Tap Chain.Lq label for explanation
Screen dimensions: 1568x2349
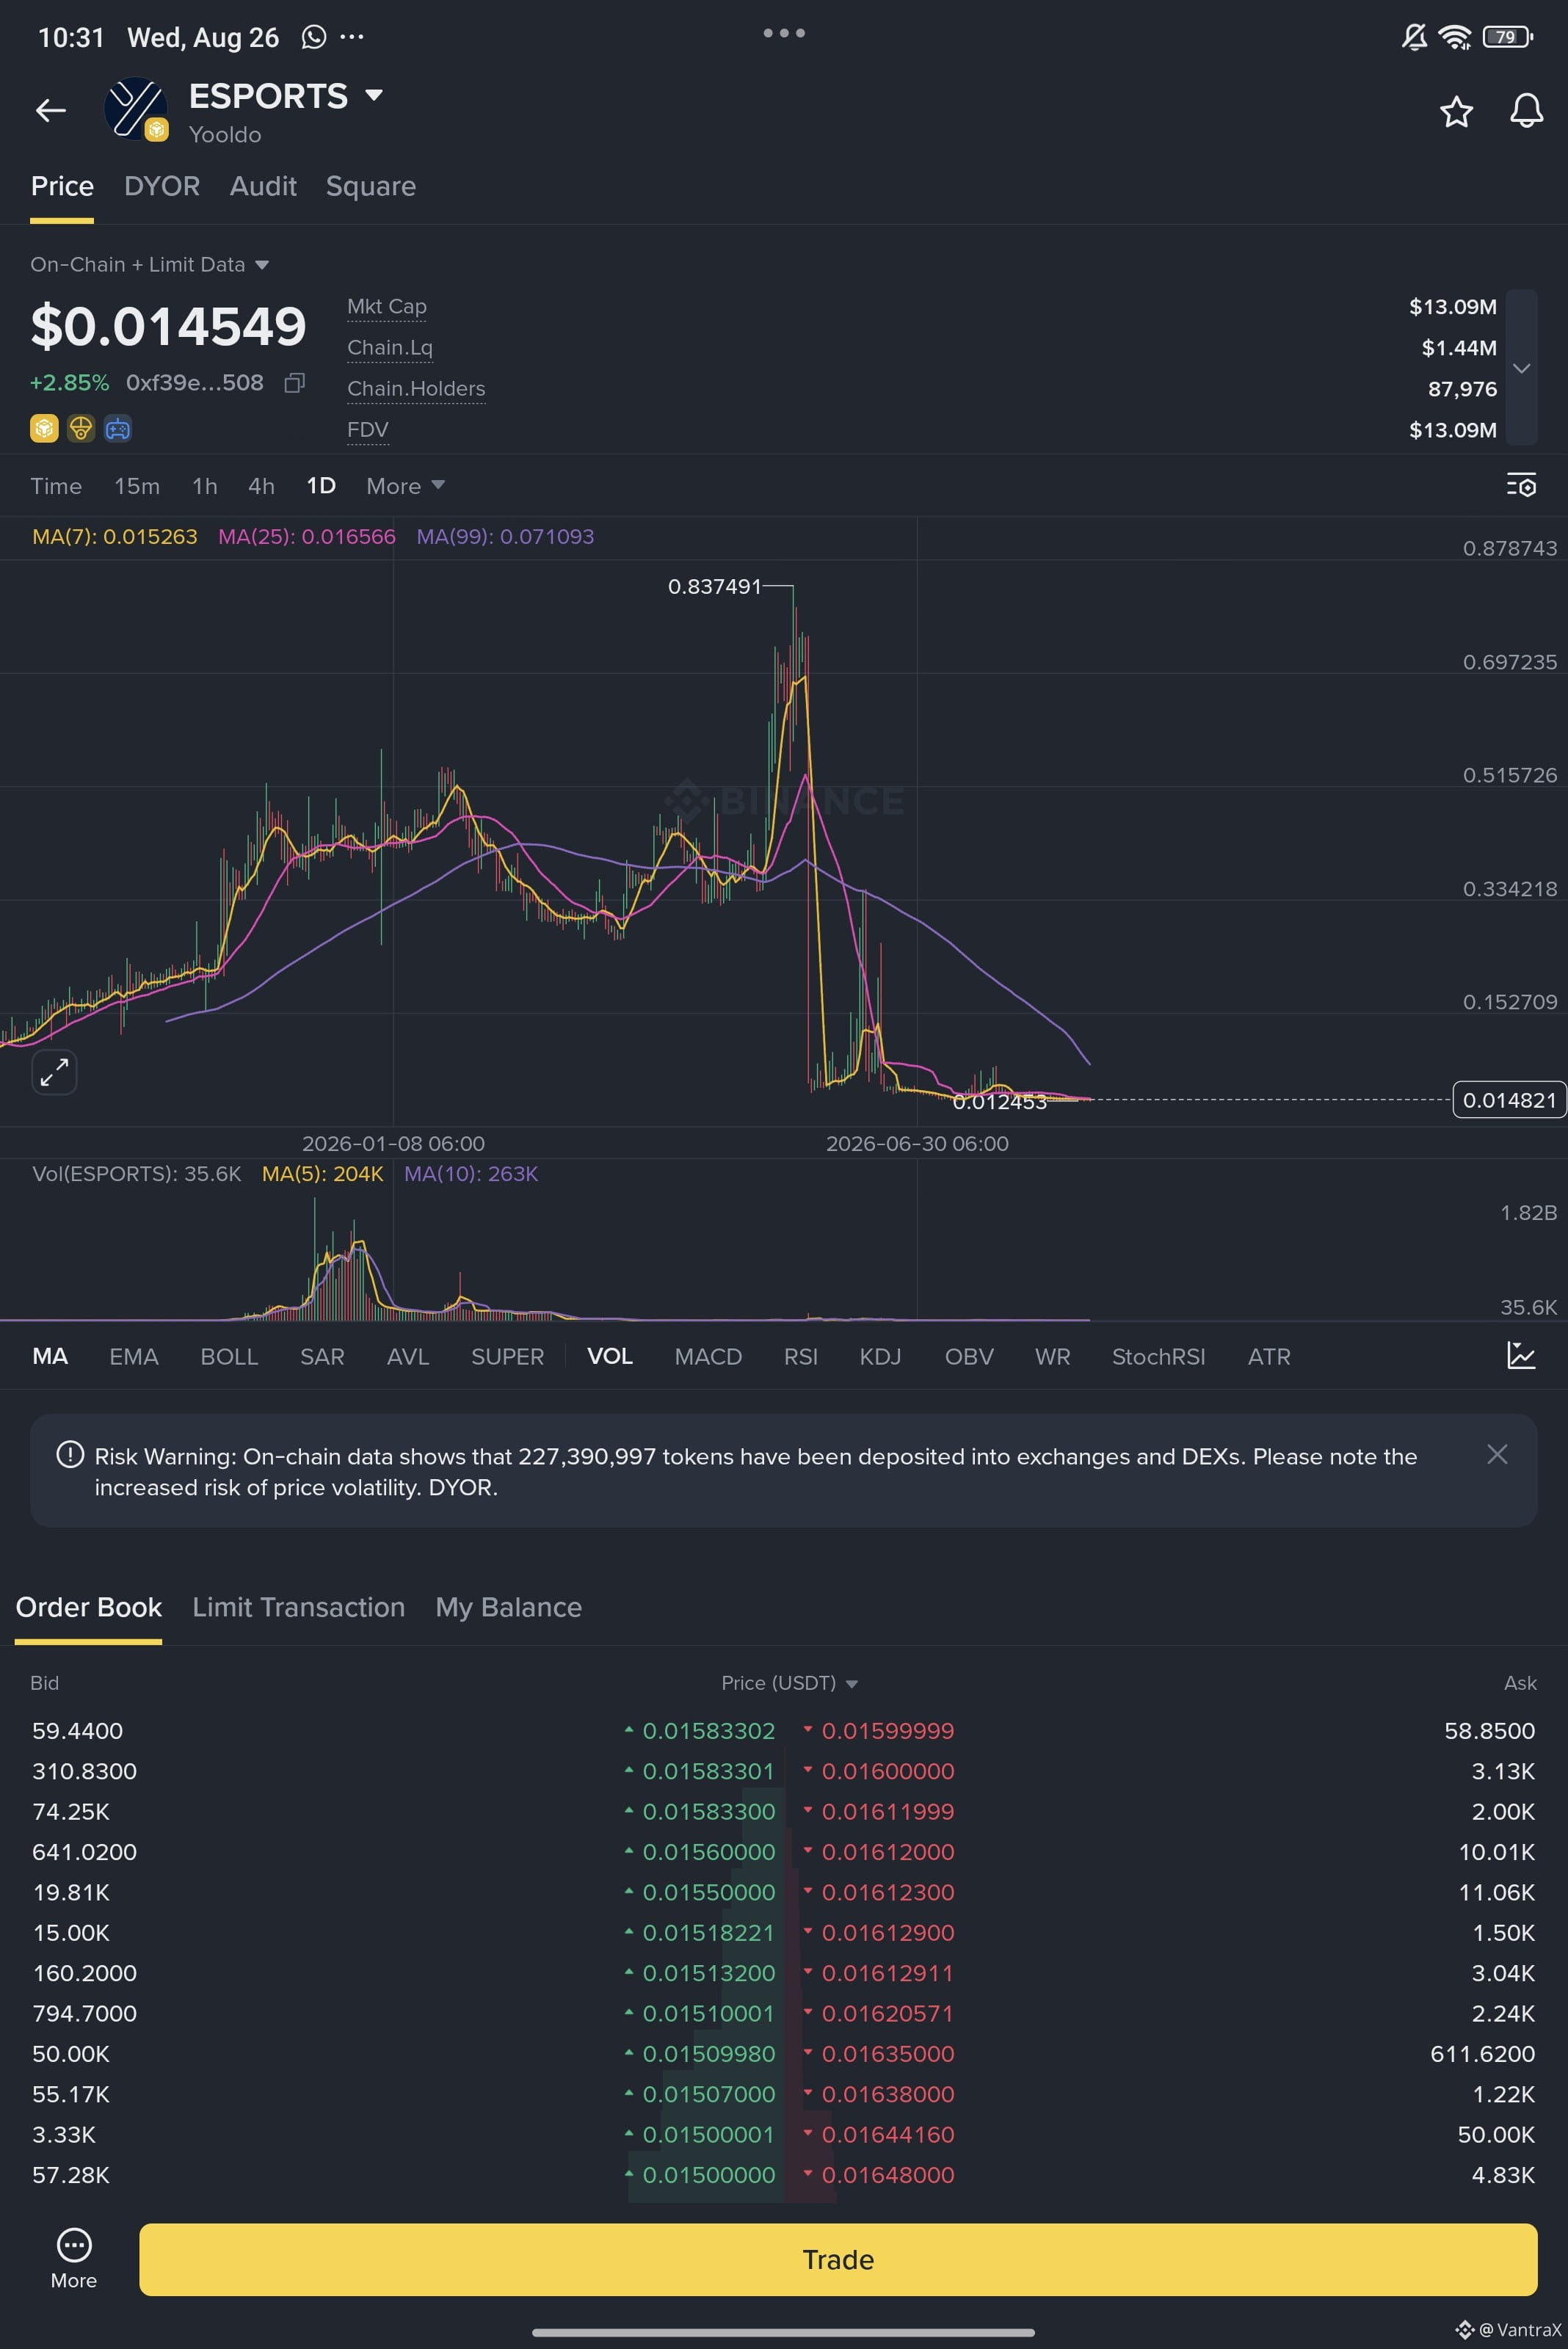[390, 347]
